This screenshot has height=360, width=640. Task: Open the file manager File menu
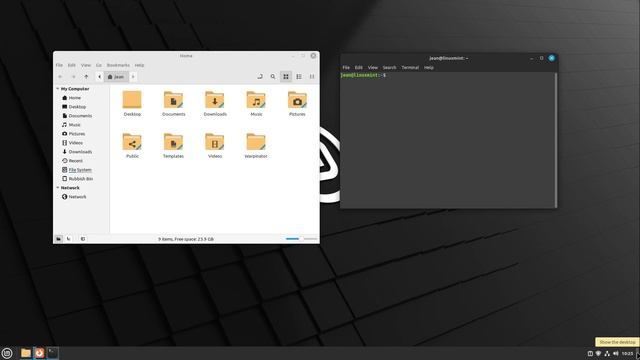[x=60, y=65]
